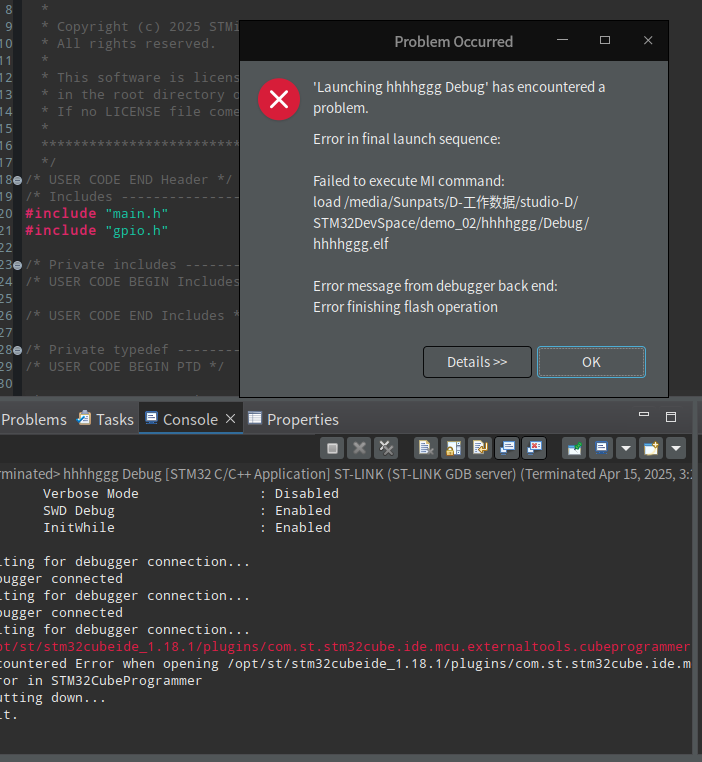Click the #include "main.h" line
The height and width of the screenshot is (762, 702).
pos(97,213)
